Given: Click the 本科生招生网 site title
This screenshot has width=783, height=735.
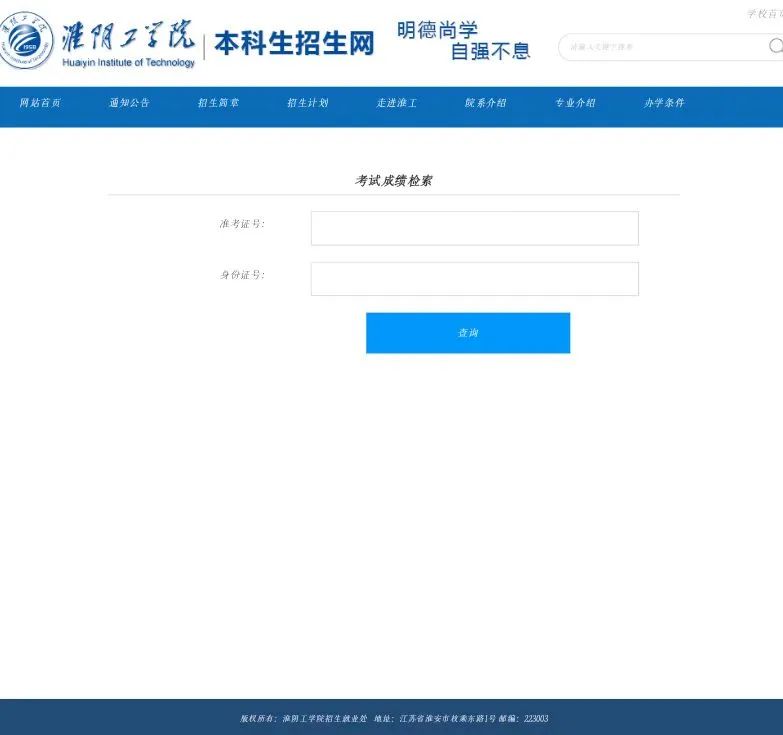Looking at the screenshot, I should [x=294, y=44].
